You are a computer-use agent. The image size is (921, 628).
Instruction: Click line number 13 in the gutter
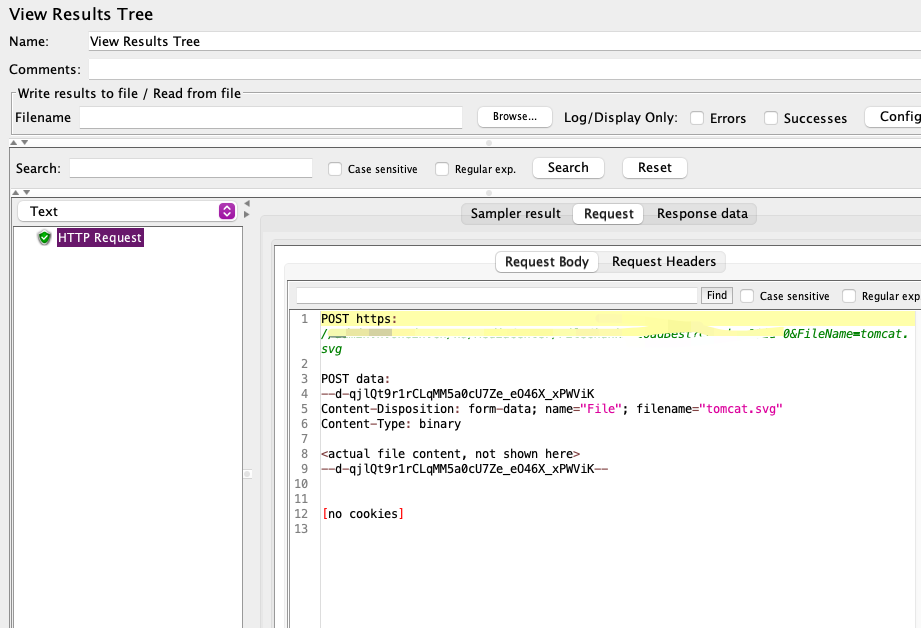pos(301,529)
